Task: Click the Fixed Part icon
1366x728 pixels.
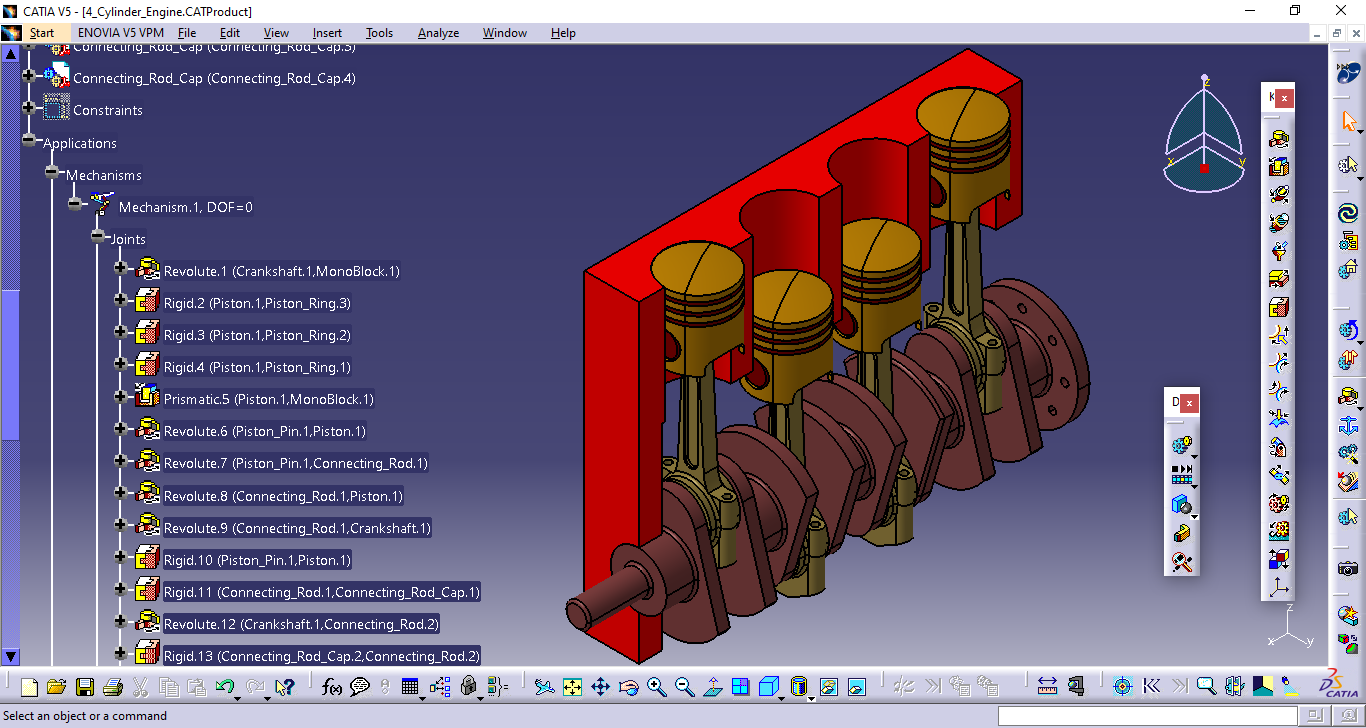Action: (x=1347, y=425)
